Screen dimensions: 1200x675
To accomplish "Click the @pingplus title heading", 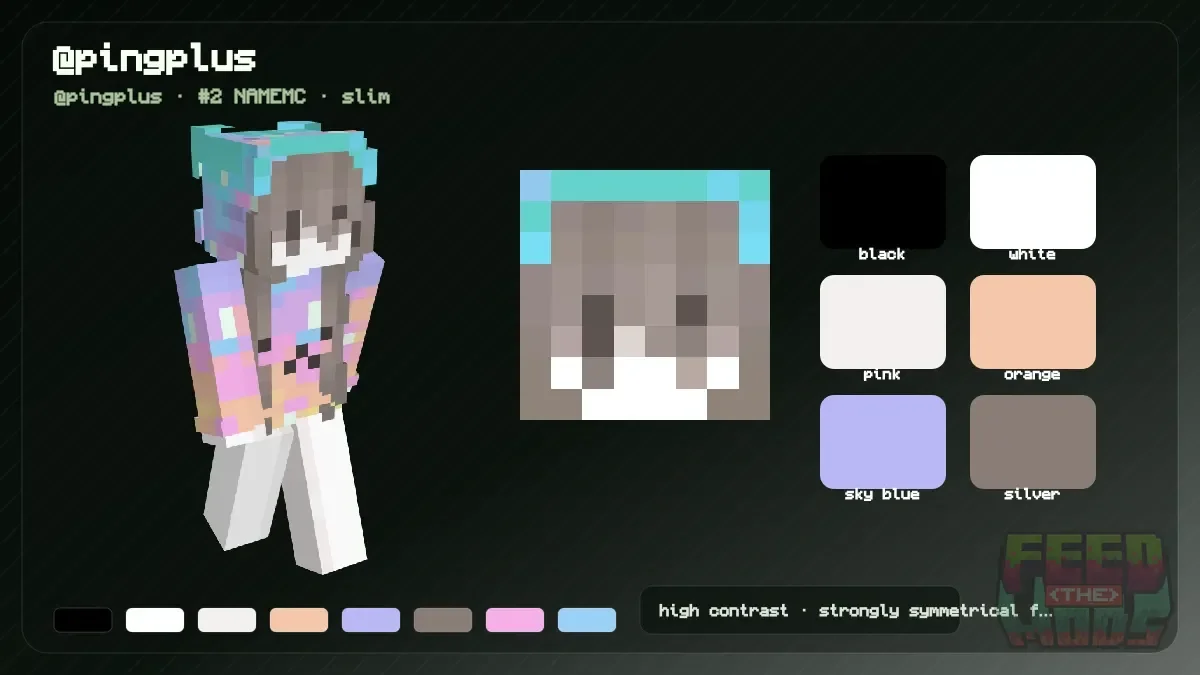I will coord(154,59).
